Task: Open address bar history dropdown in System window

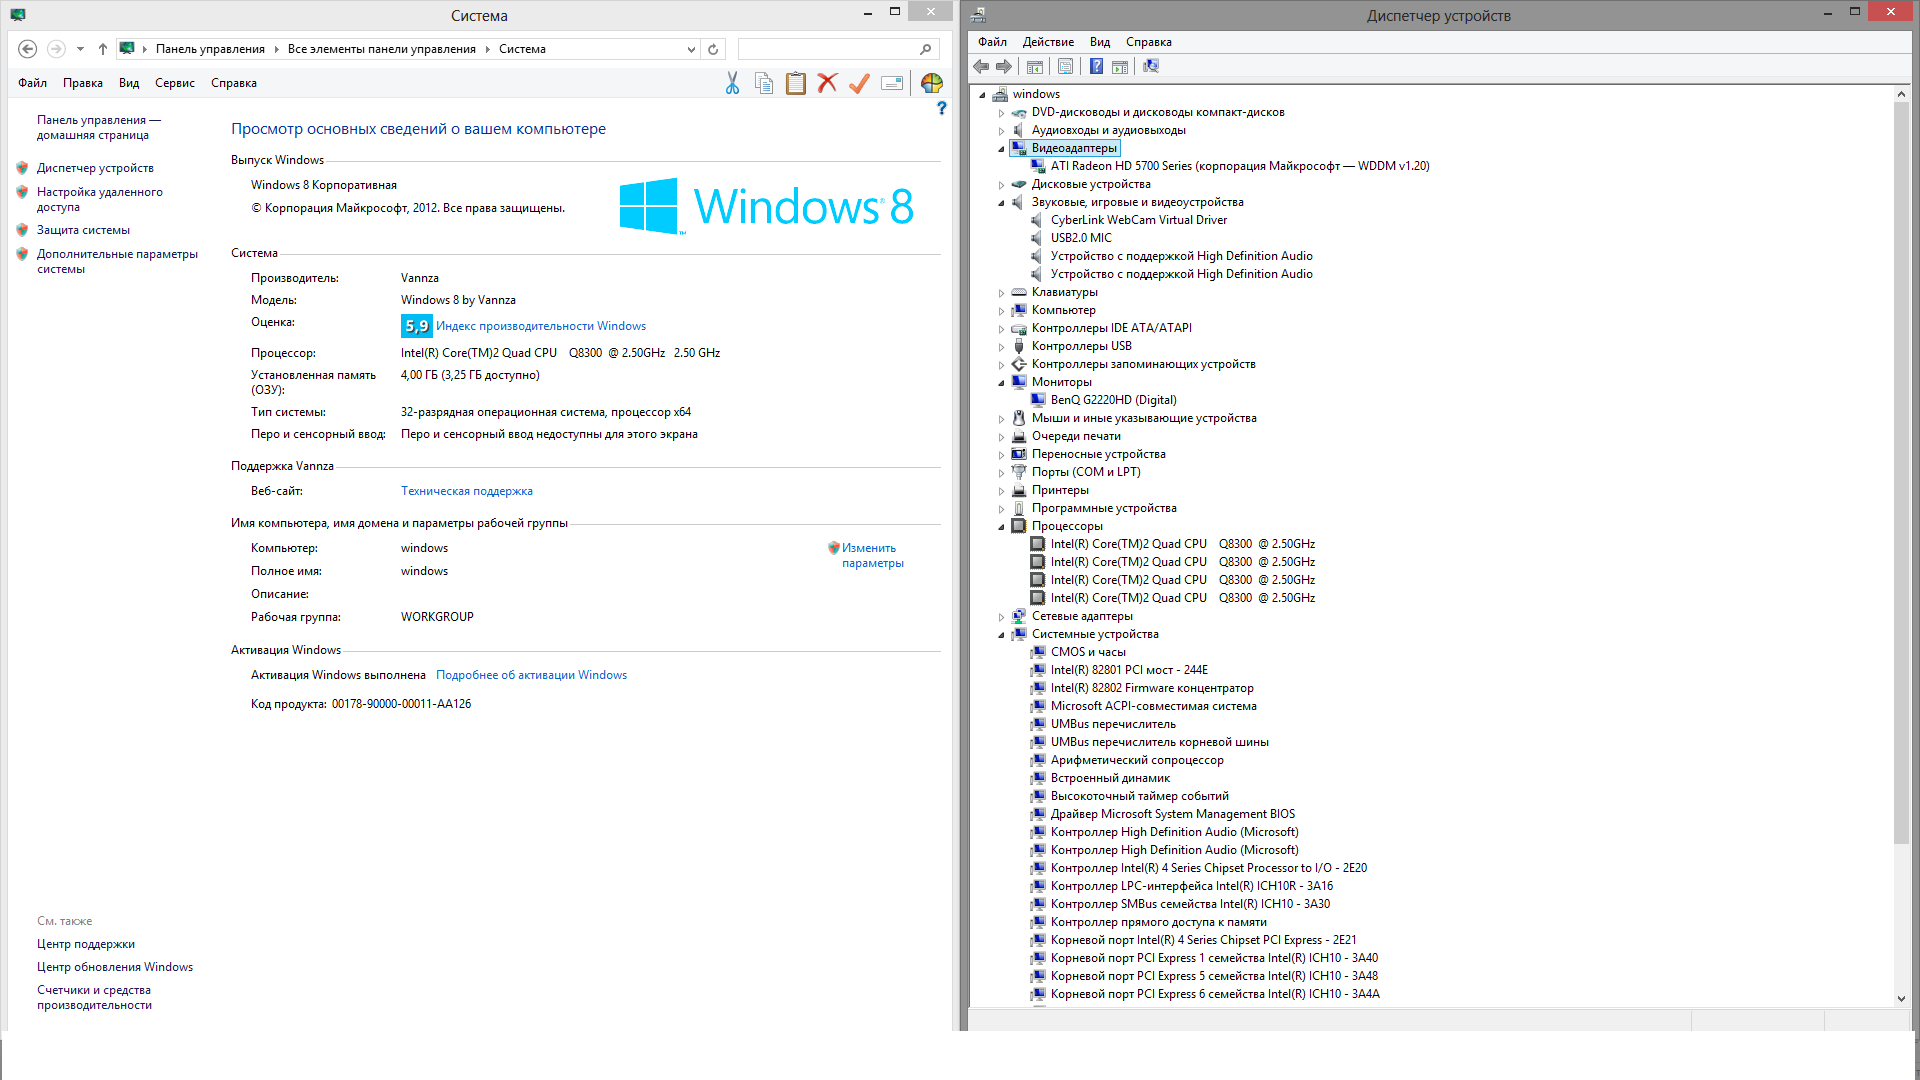Action: point(691,49)
